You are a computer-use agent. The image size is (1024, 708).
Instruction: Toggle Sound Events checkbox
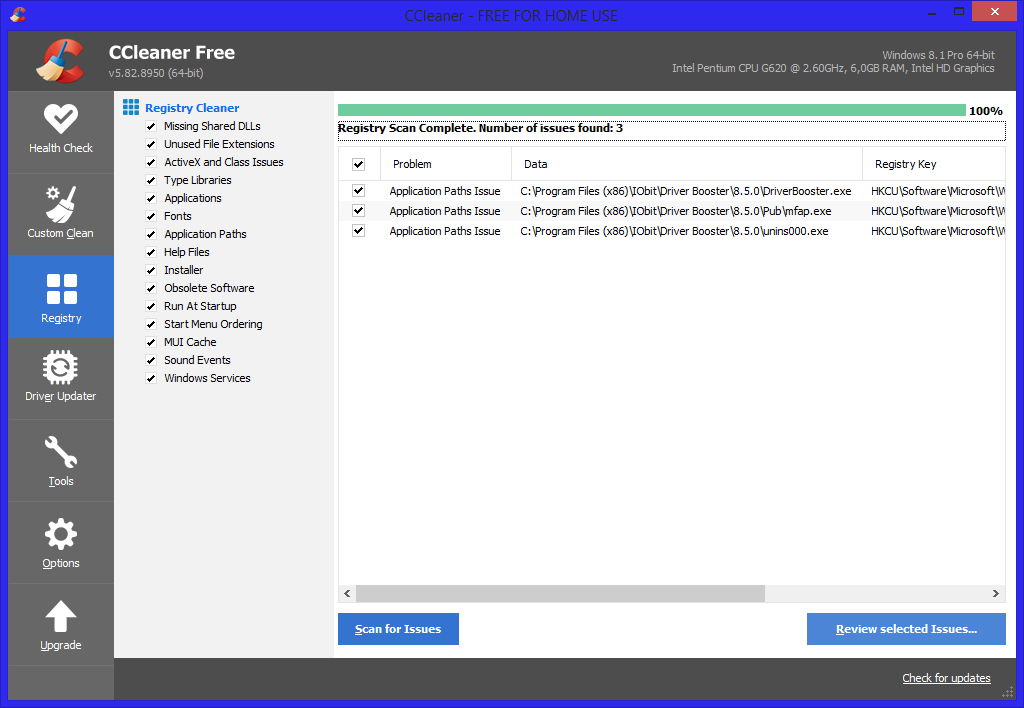pyautogui.click(x=151, y=360)
